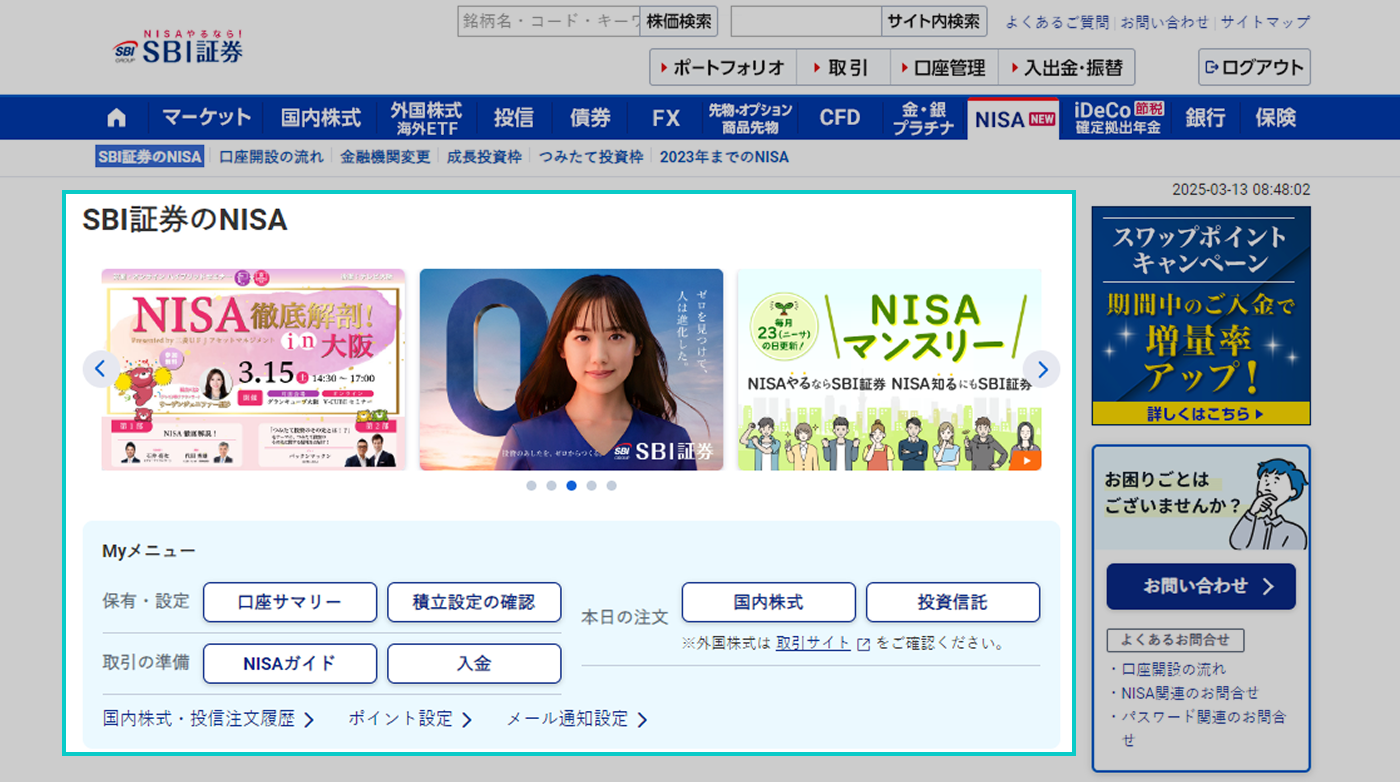1400x782 pixels.
Task: Open よくあるご質問 link
Action: (1057, 22)
